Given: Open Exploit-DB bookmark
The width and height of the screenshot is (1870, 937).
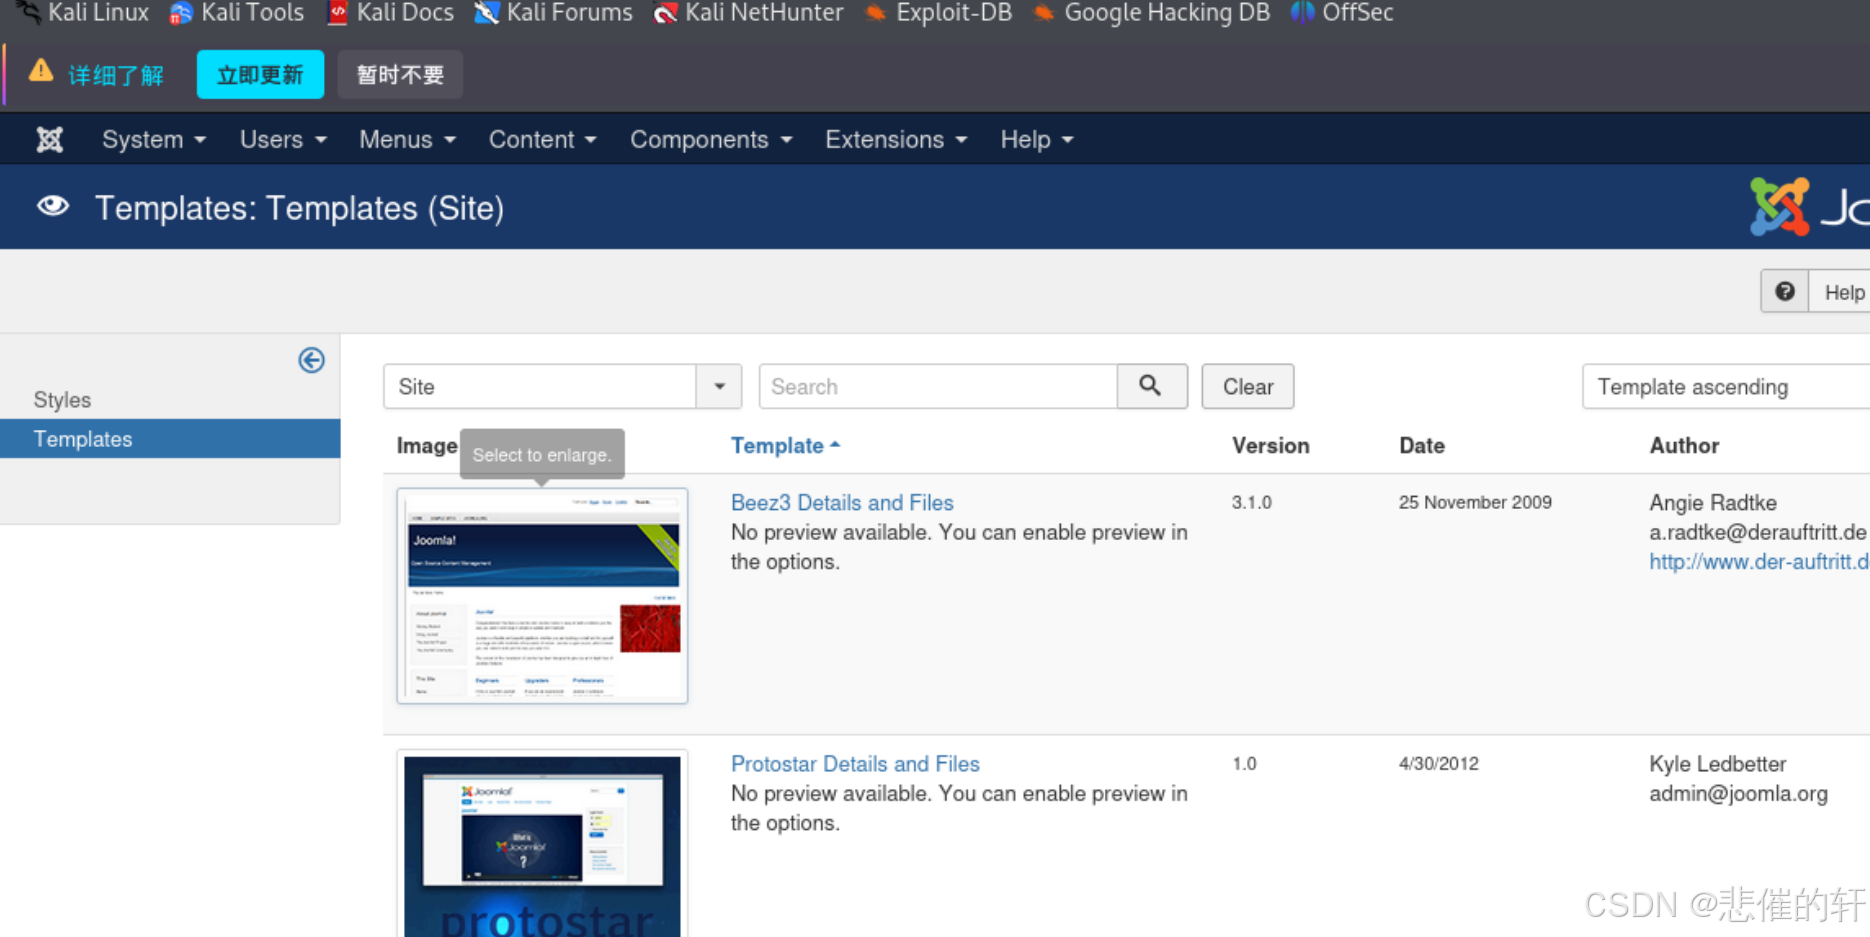Looking at the screenshot, I should click(938, 13).
